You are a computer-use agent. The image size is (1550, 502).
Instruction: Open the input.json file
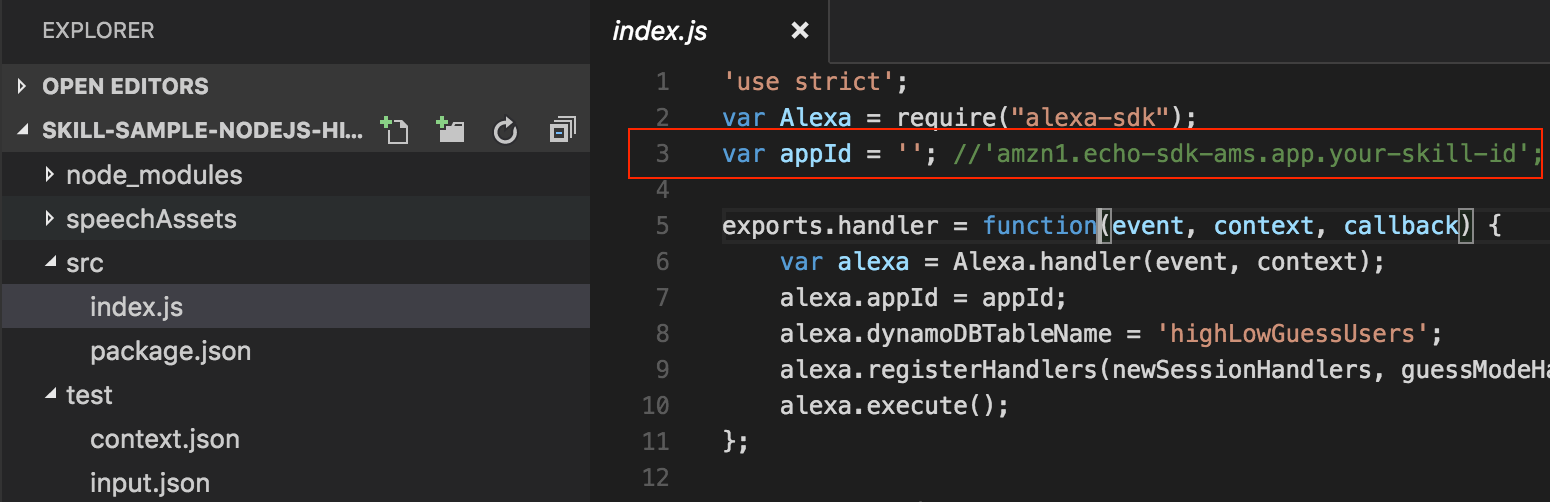point(149,483)
